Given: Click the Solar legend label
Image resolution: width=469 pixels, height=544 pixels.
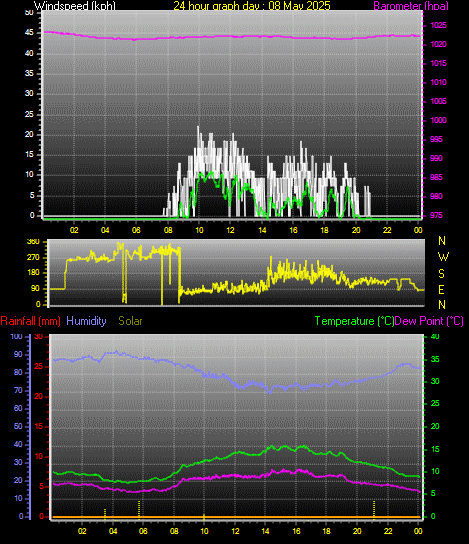Looking at the screenshot, I should [x=130, y=321].
